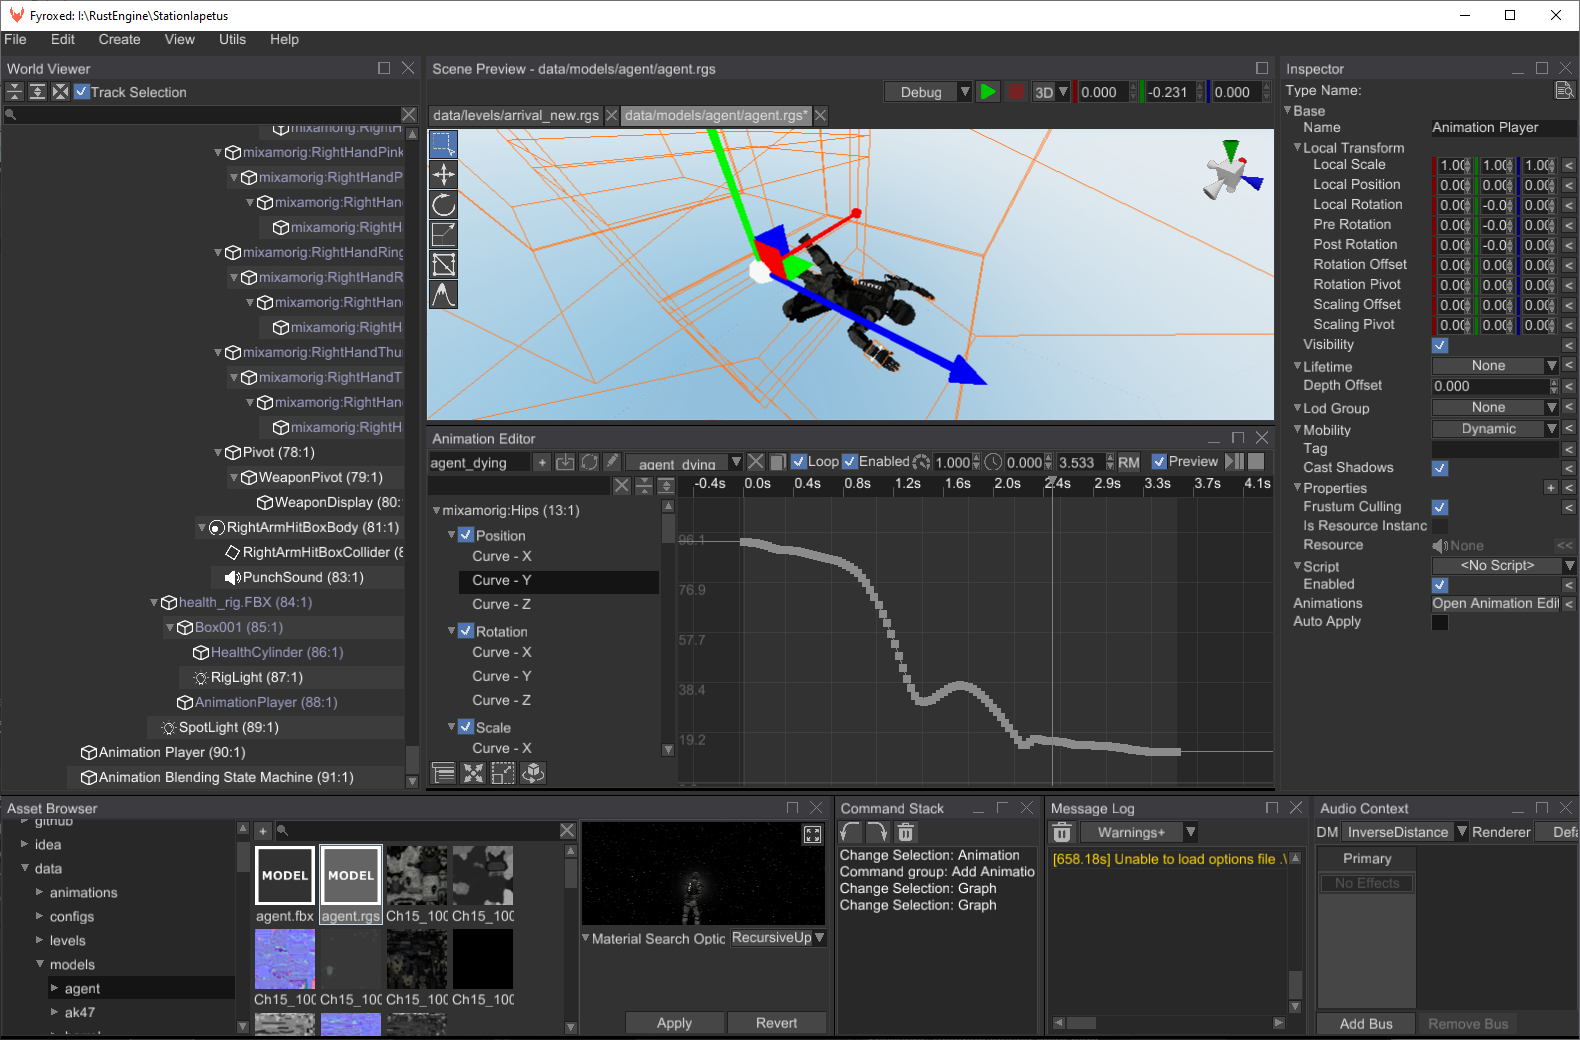The width and height of the screenshot is (1580, 1040).
Task: Click Add Bus button
Action: [x=1366, y=1024]
